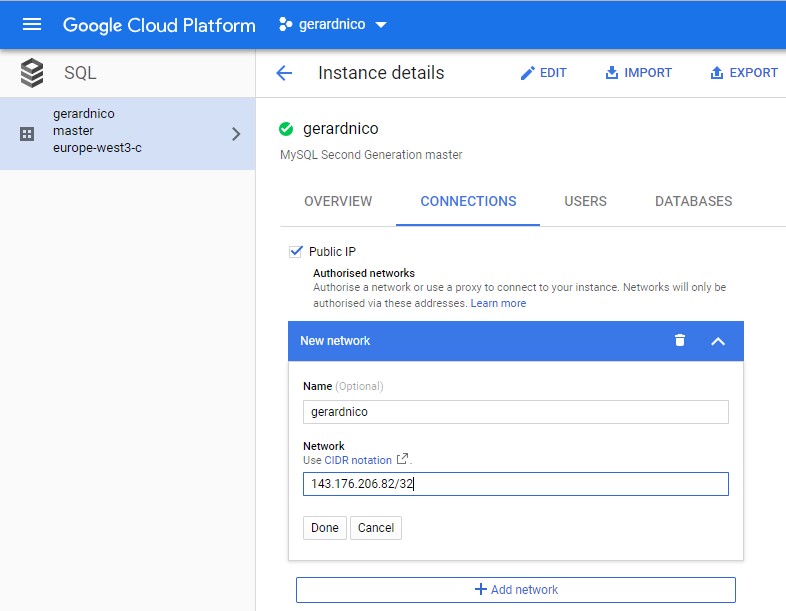This screenshot has height=611, width=786.
Task: Open the CIDR notation link
Action: [x=358, y=460]
